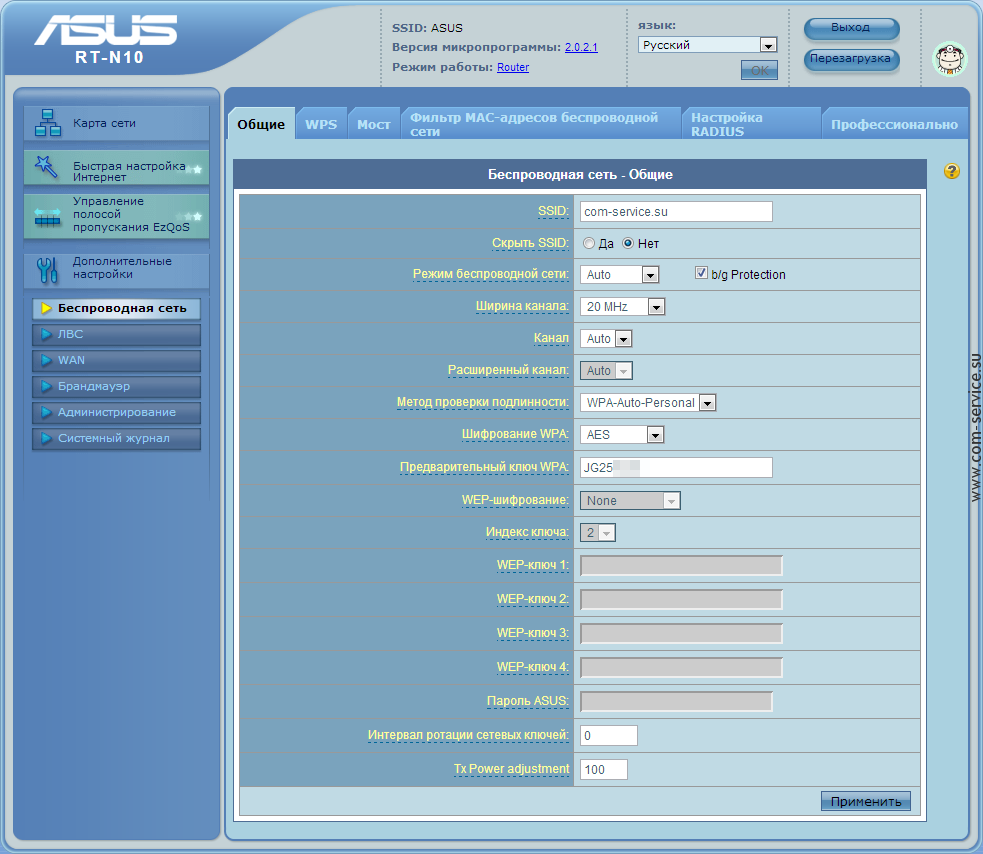Image resolution: width=983 pixels, height=854 pixels.
Task: Click the EzQoS bandwidth management icon
Action: 47,216
